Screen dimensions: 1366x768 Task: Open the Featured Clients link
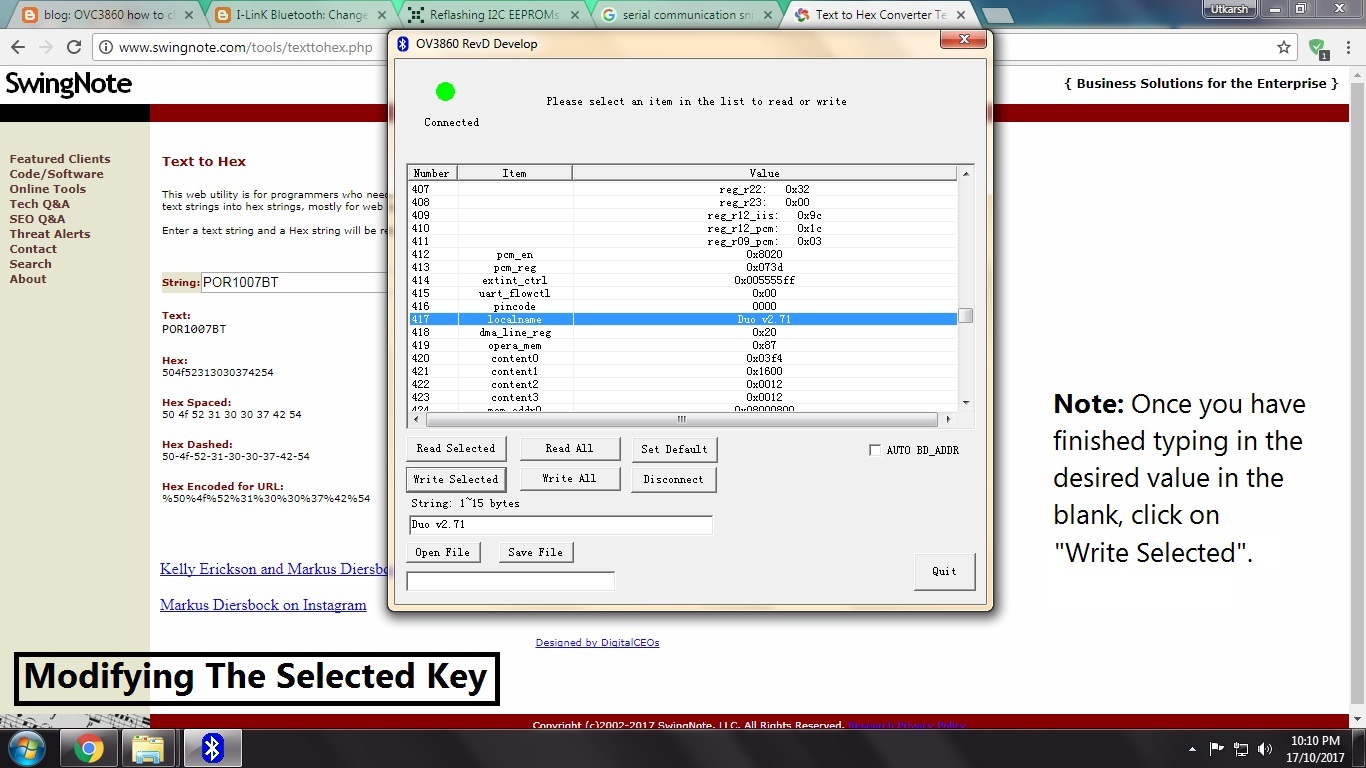point(60,159)
